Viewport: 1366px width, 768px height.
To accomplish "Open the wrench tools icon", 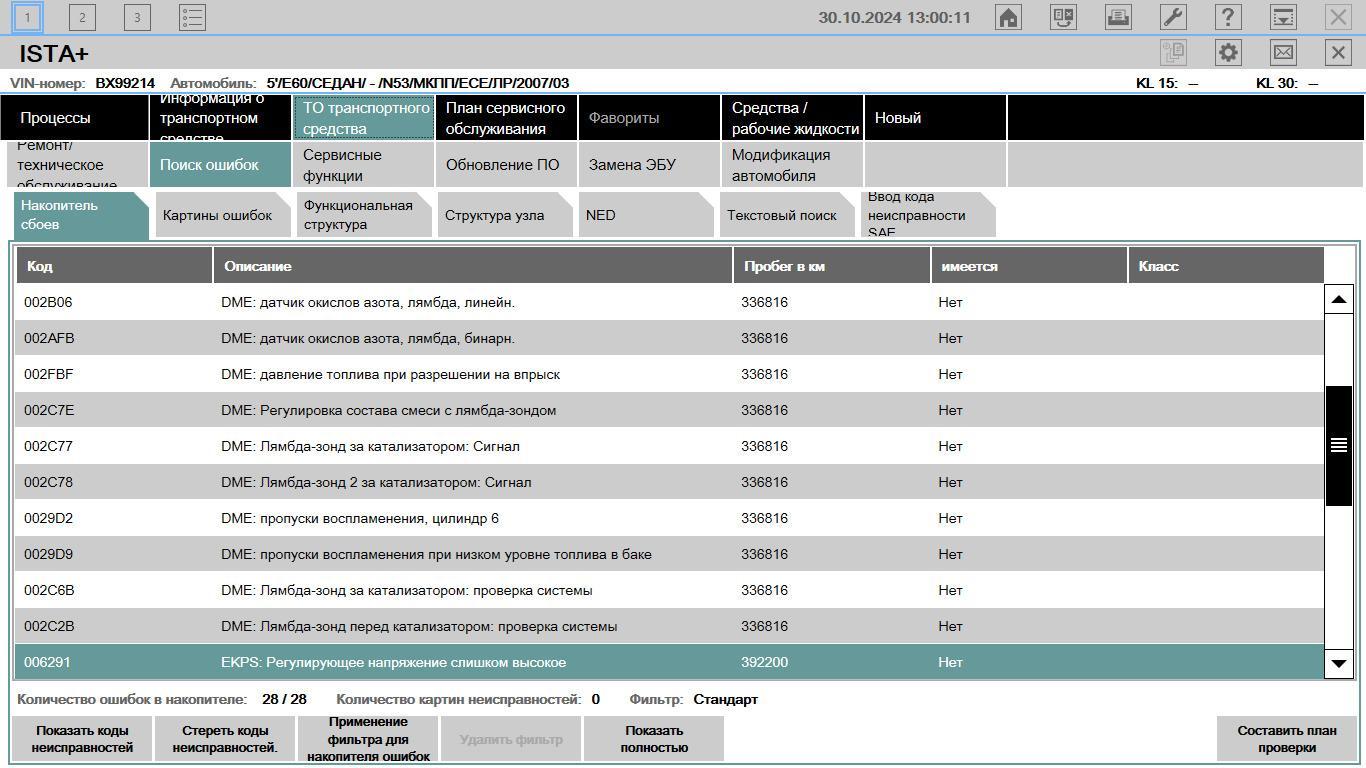I will click(1173, 17).
